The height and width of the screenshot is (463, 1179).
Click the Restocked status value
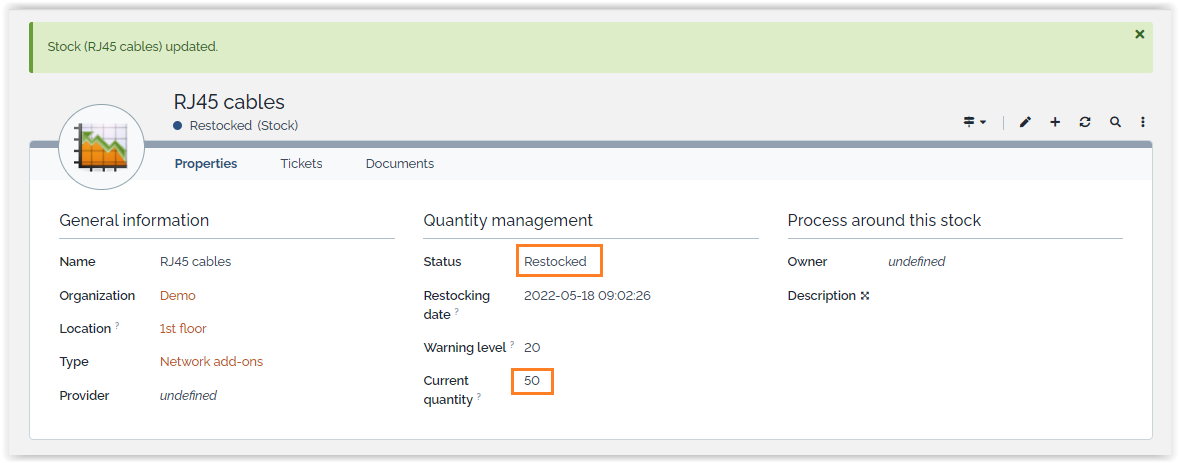[x=555, y=261]
